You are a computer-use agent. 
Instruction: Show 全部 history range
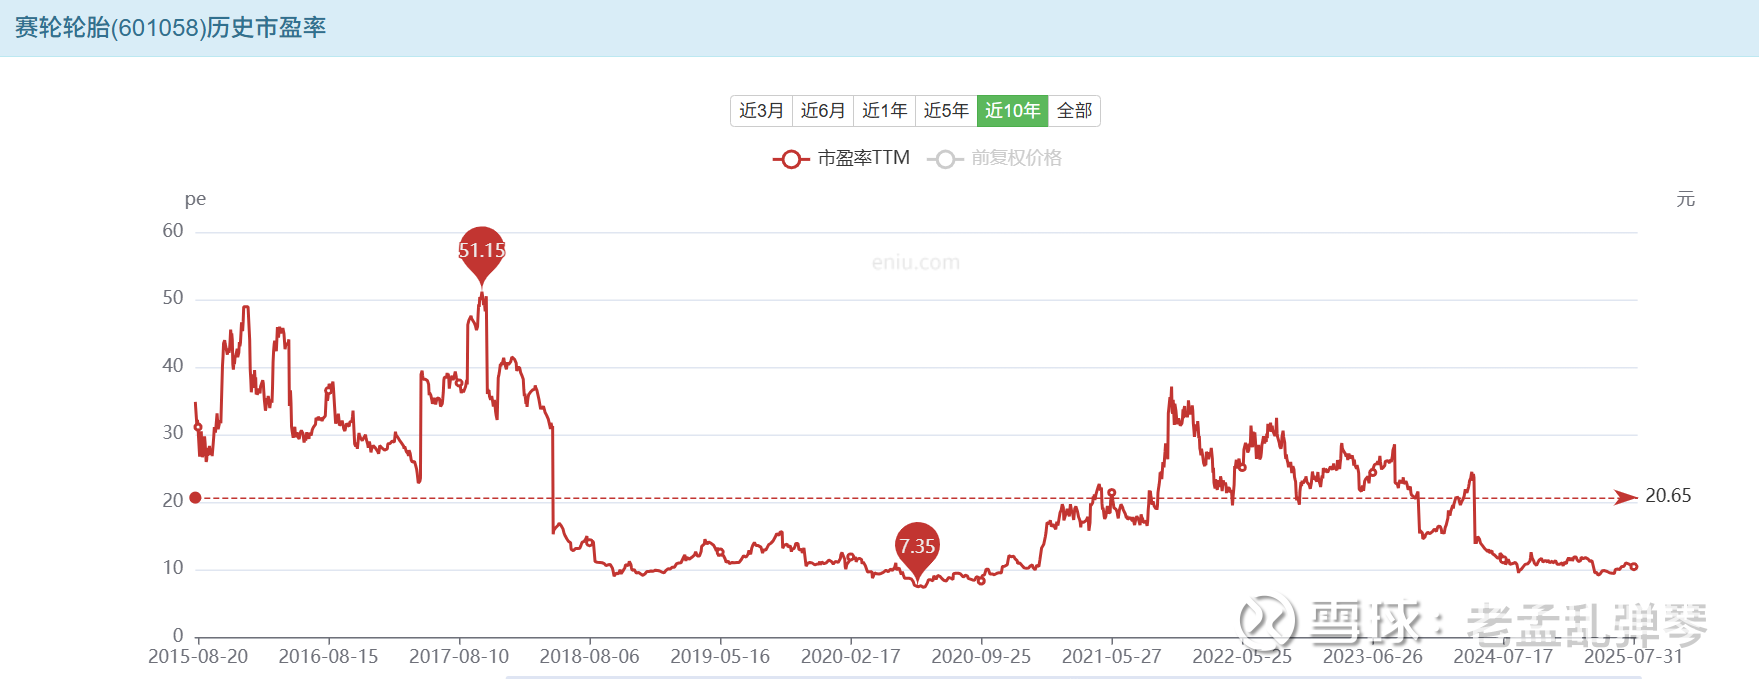click(1074, 111)
